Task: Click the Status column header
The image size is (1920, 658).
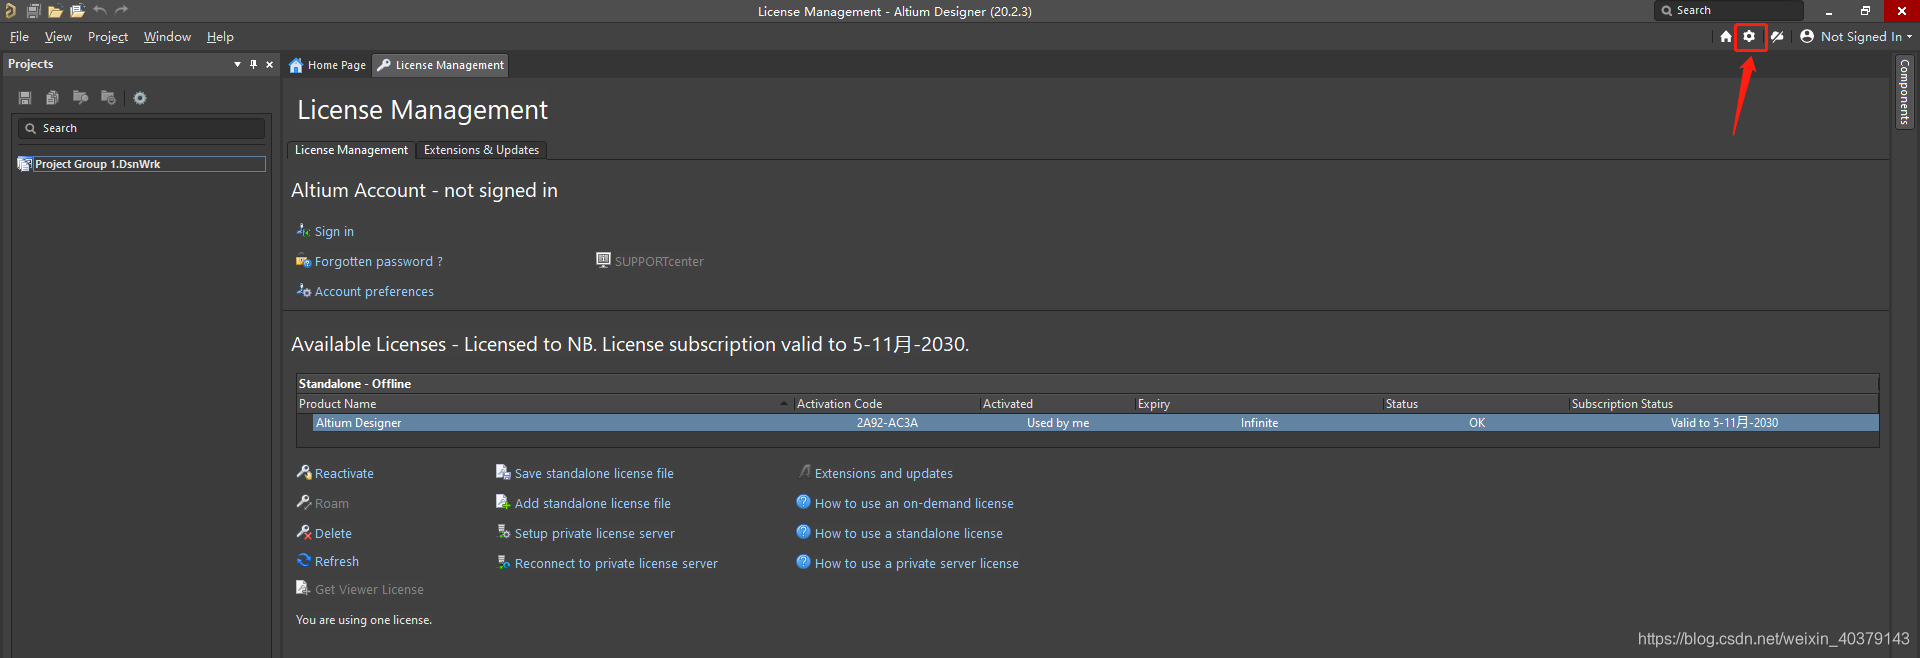Action: (x=1476, y=404)
